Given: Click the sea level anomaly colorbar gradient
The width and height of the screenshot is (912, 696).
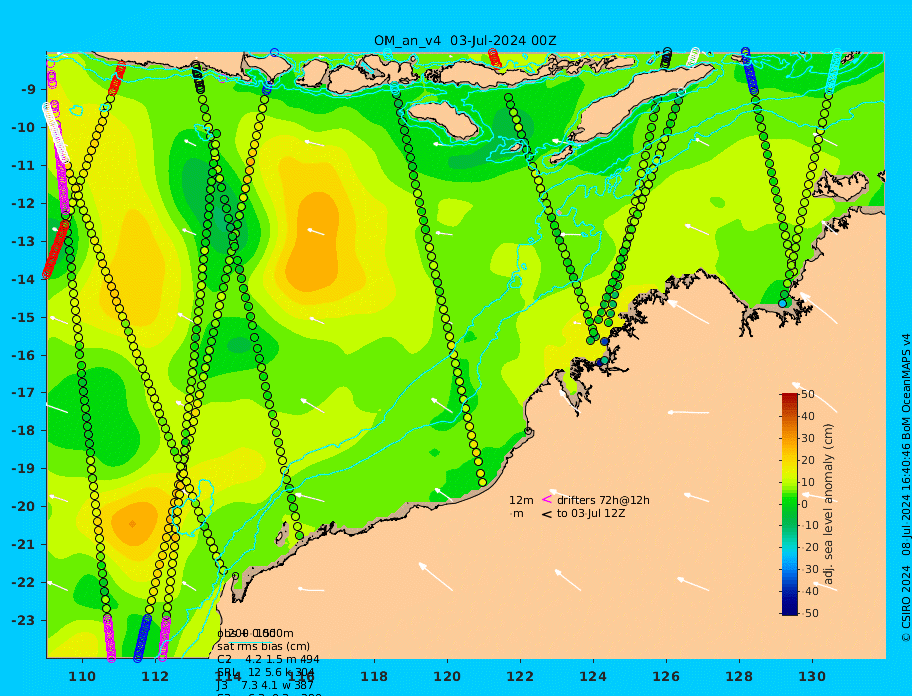Looking at the screenshot, I should (790, 504).
